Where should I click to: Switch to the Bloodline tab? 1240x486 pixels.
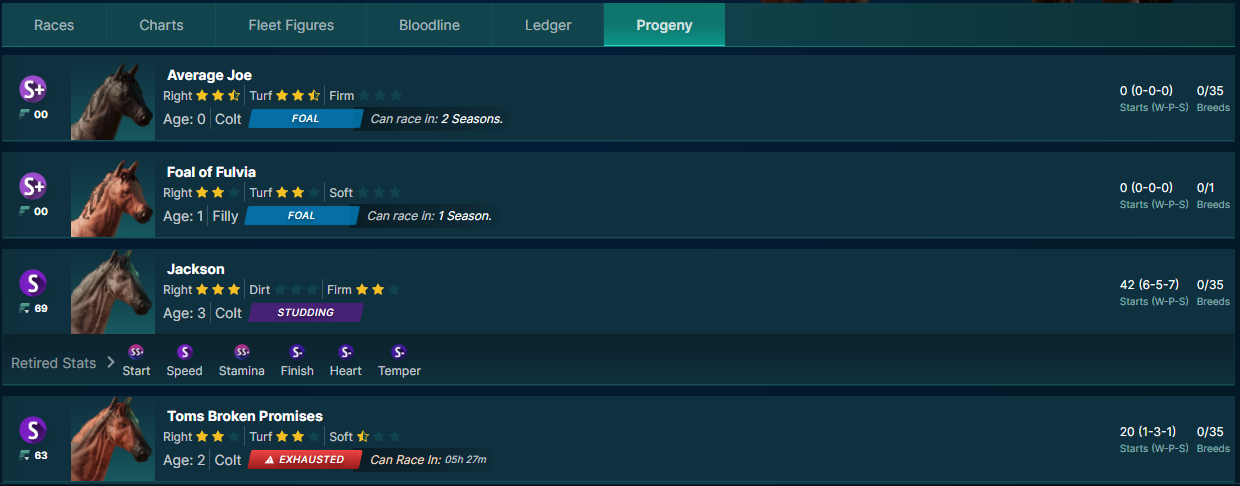tap(429, 25)
